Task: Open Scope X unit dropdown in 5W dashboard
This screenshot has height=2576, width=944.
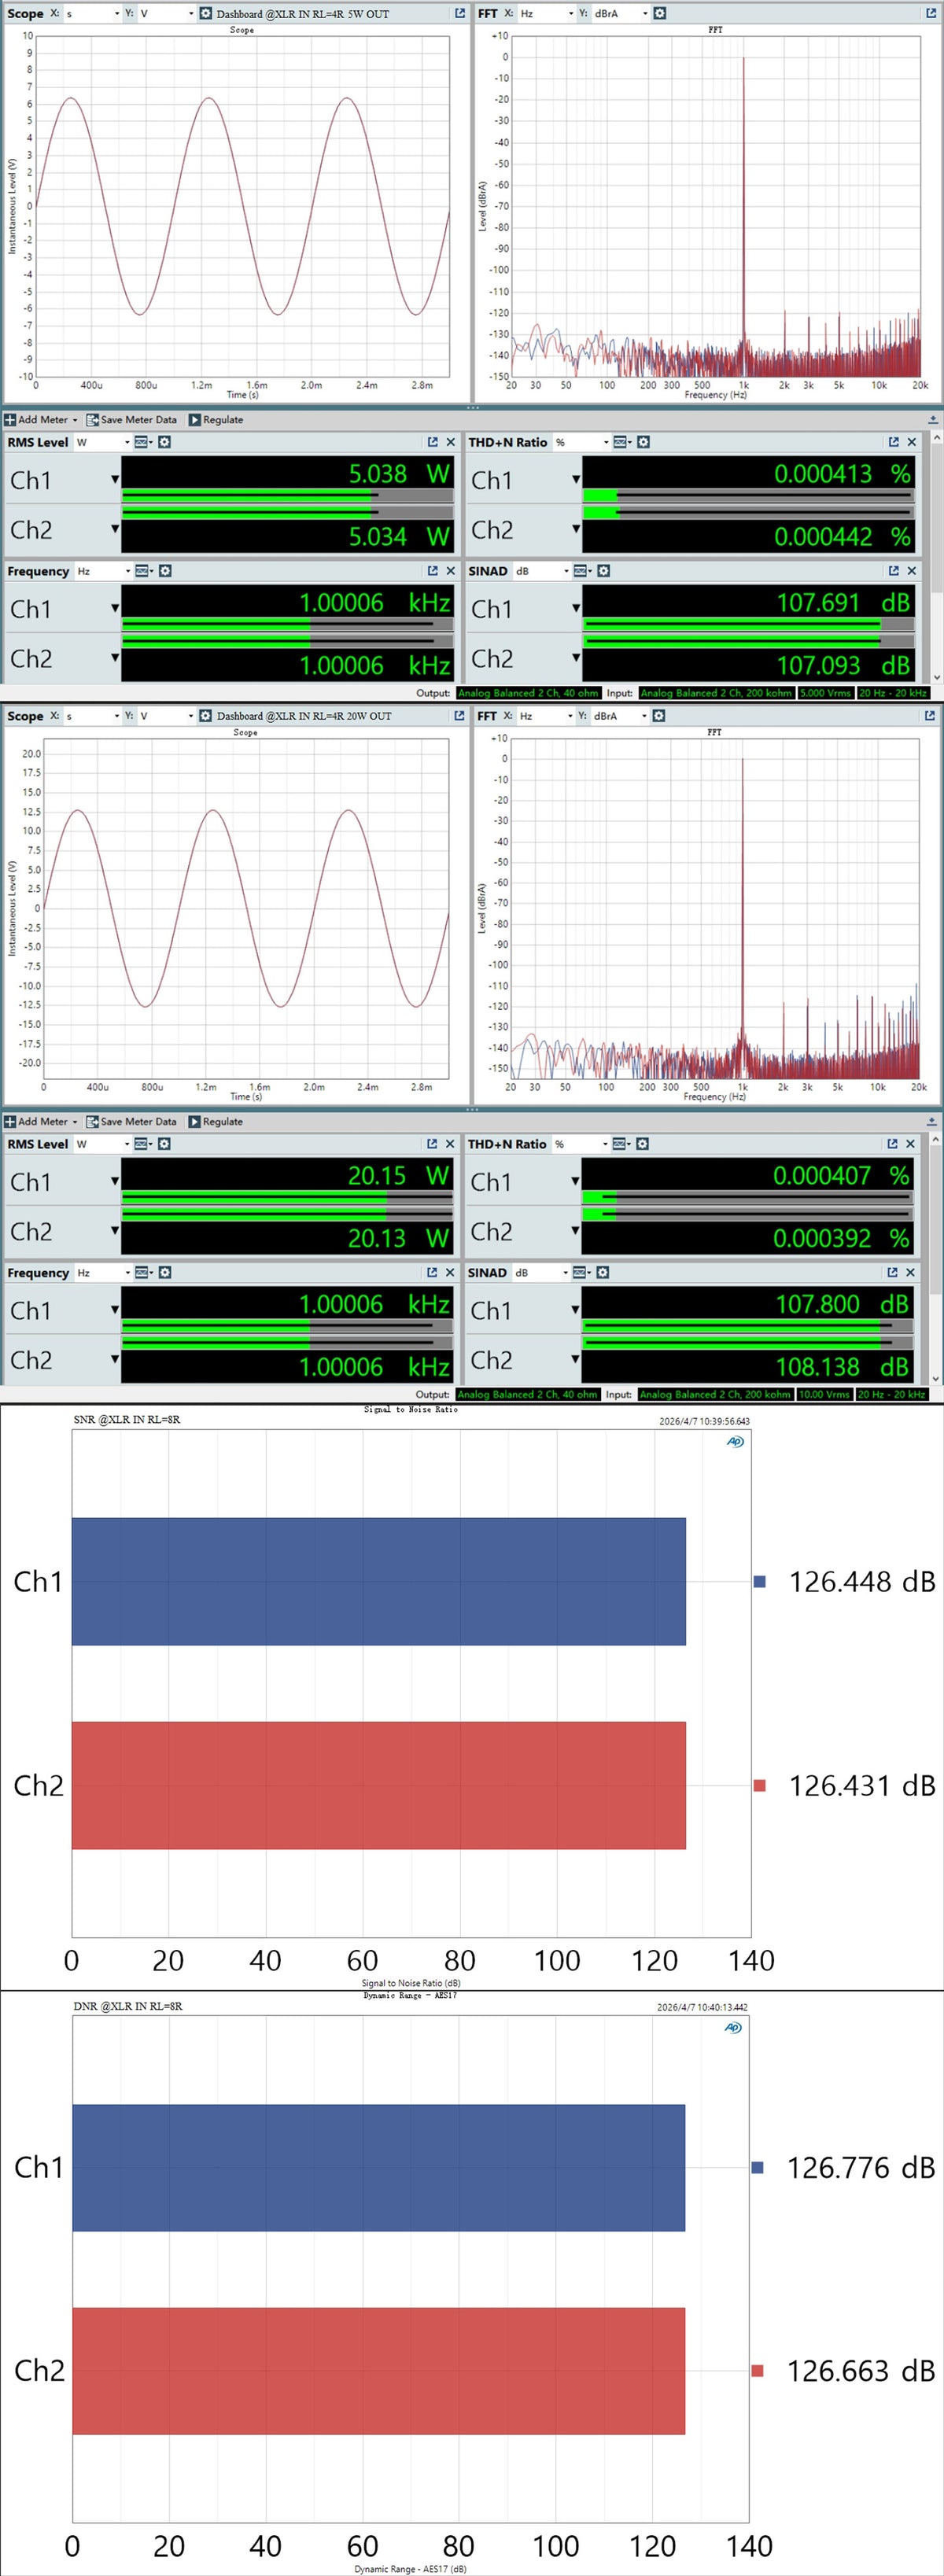Action: pyautogui.click(x=93, y=14)
